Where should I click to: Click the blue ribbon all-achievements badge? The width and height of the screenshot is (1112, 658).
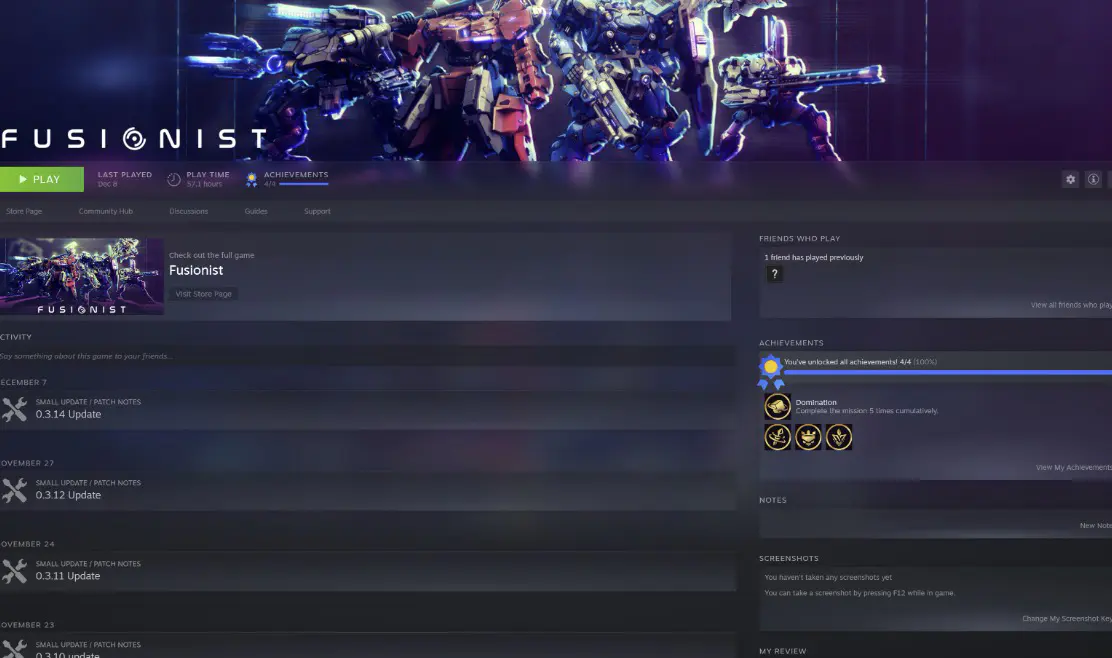pos(770,372)
